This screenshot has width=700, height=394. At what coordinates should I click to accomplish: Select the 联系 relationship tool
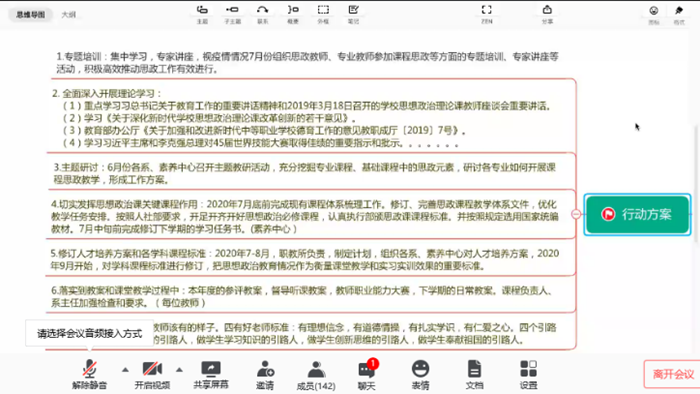click(262, 14)
